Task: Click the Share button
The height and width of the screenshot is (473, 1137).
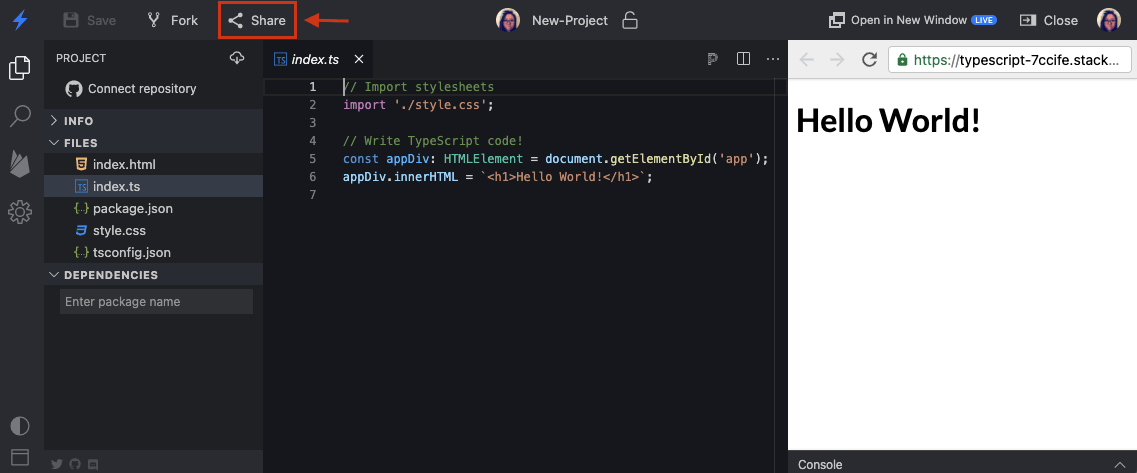Action: [257, 20]
